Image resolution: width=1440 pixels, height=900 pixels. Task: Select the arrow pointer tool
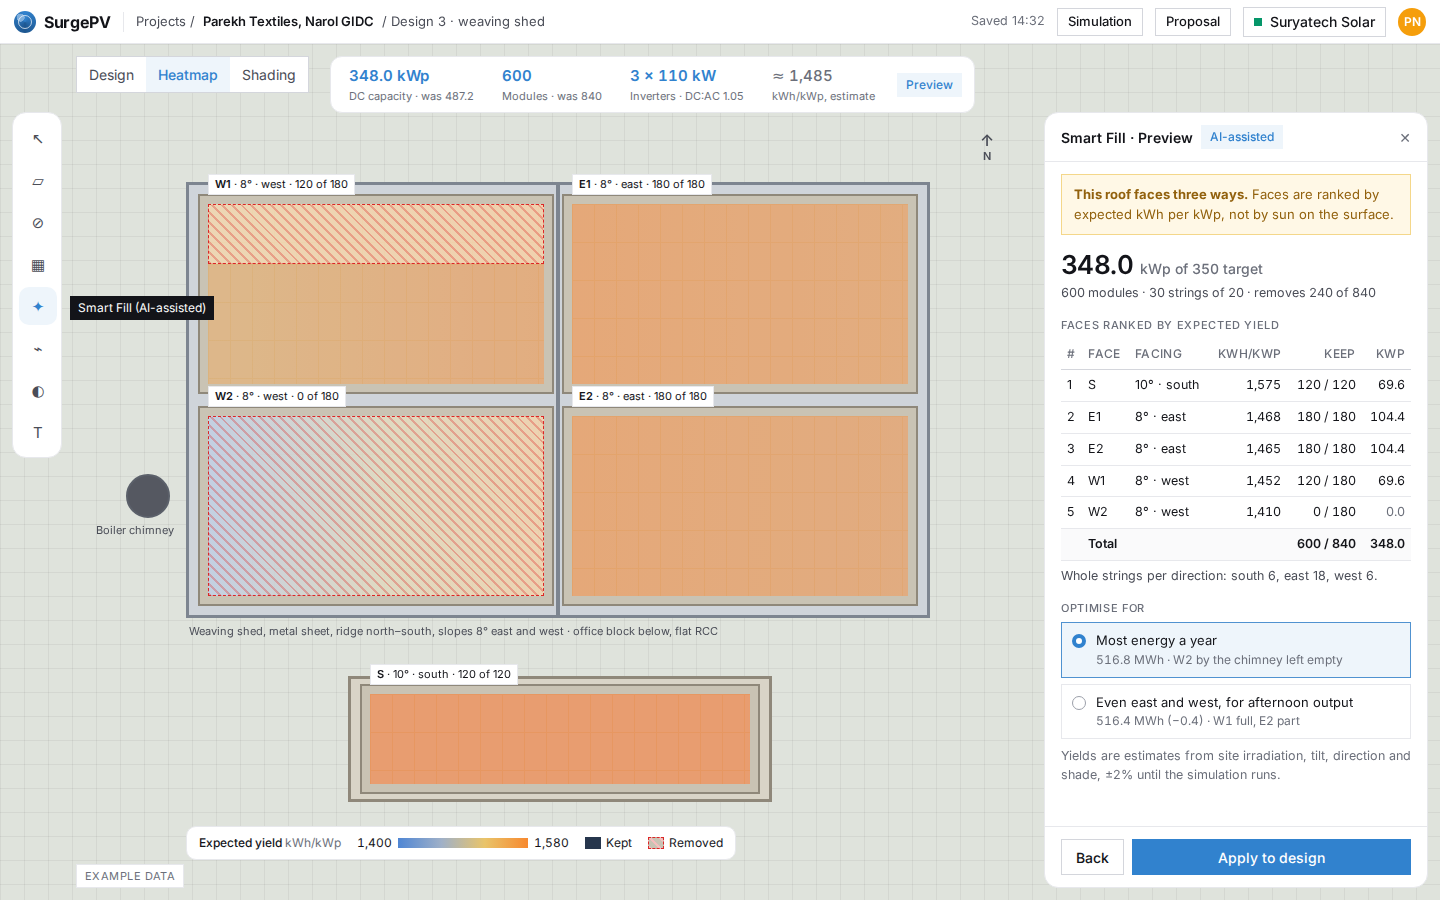[38, 139]
